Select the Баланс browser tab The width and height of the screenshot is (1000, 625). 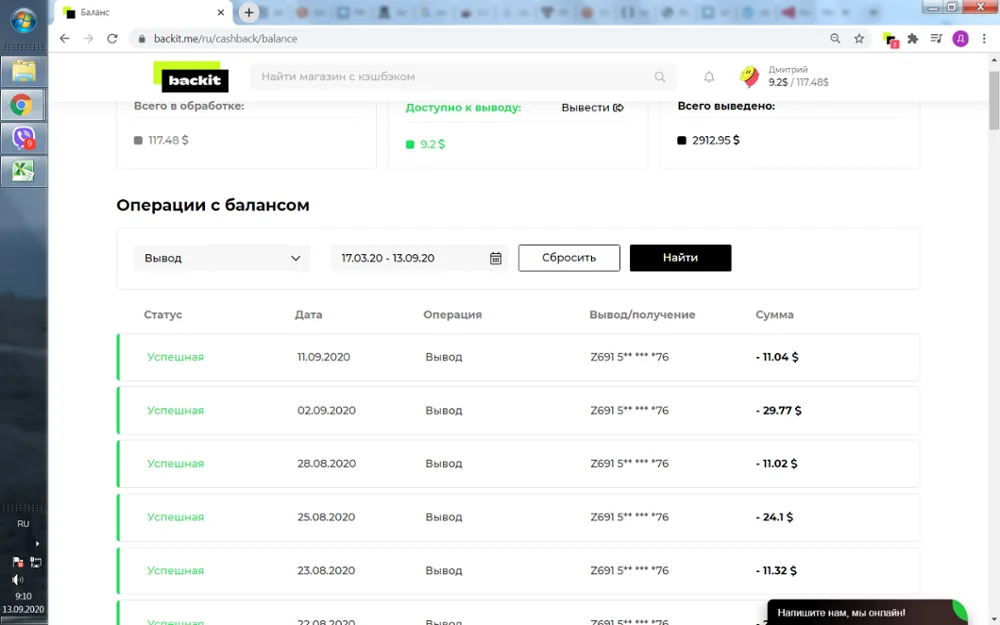[x=142, y=12]
